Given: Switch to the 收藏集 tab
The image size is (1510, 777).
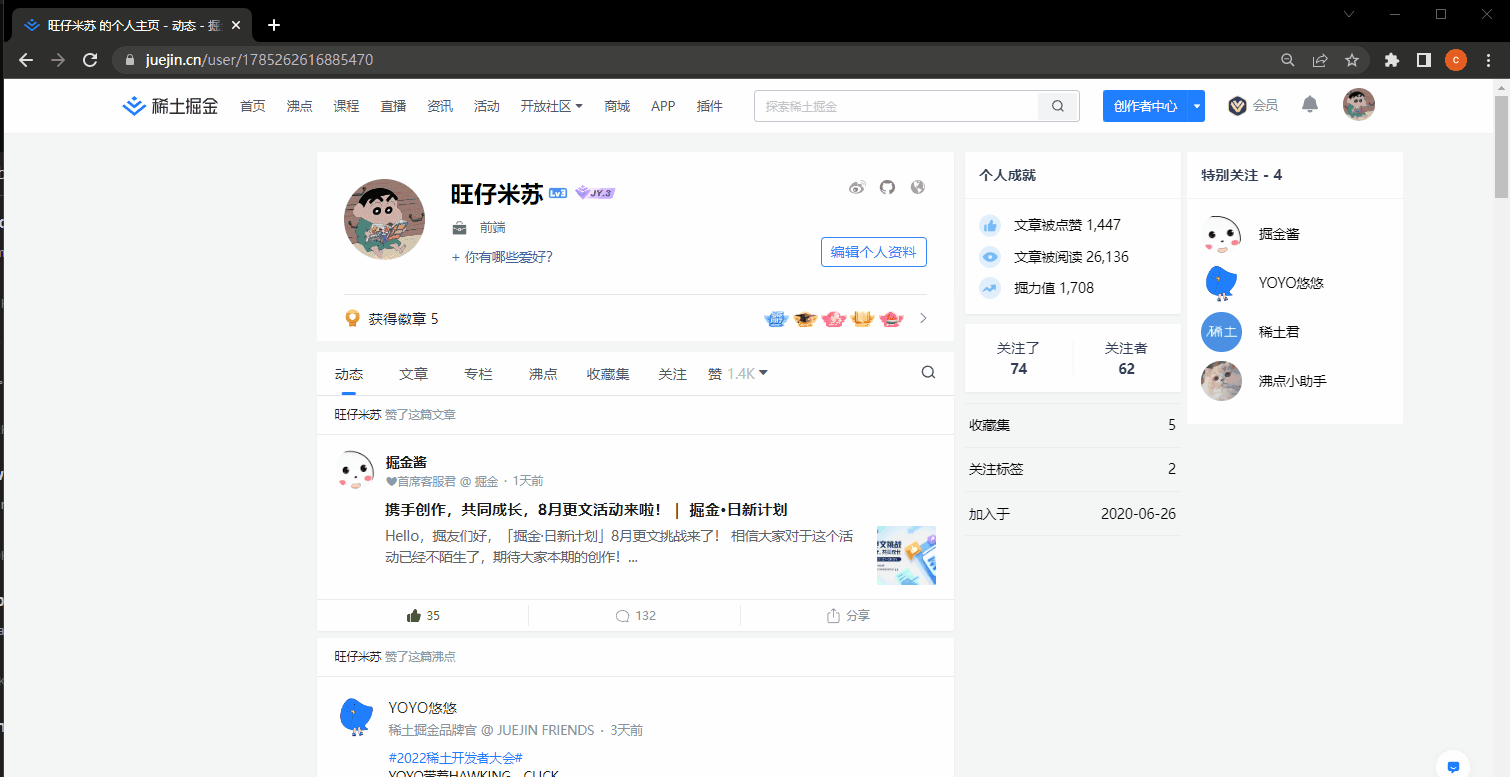Looking at the screenshot, I should pyautogui.click(x=608, y=374).
